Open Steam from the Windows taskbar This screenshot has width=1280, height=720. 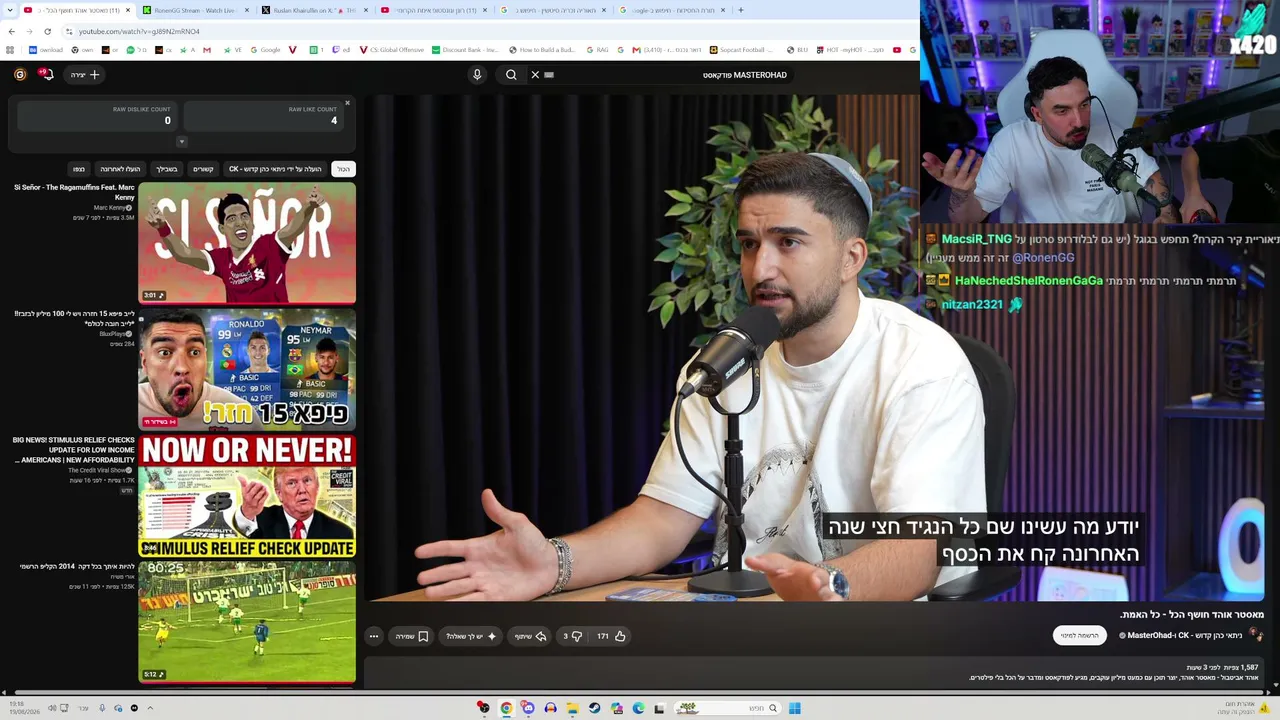(594, 708)
